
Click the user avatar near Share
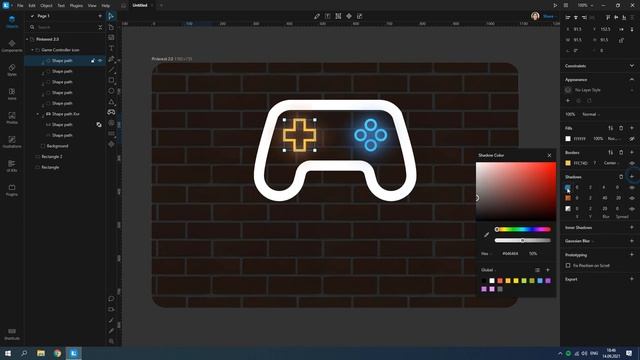tap(535, 16)
